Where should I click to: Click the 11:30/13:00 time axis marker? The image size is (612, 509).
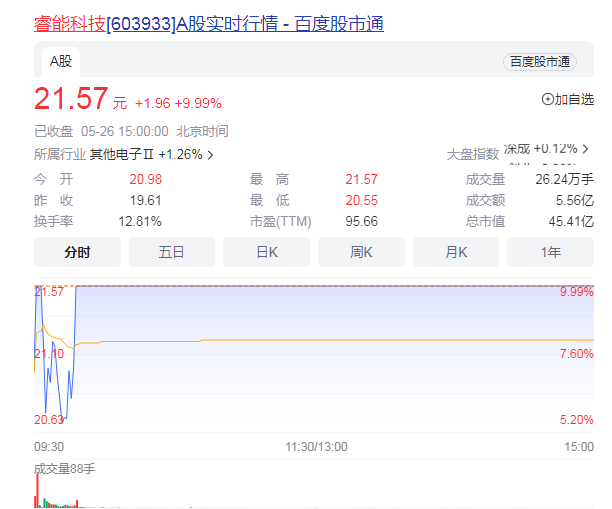click(314, 446)
